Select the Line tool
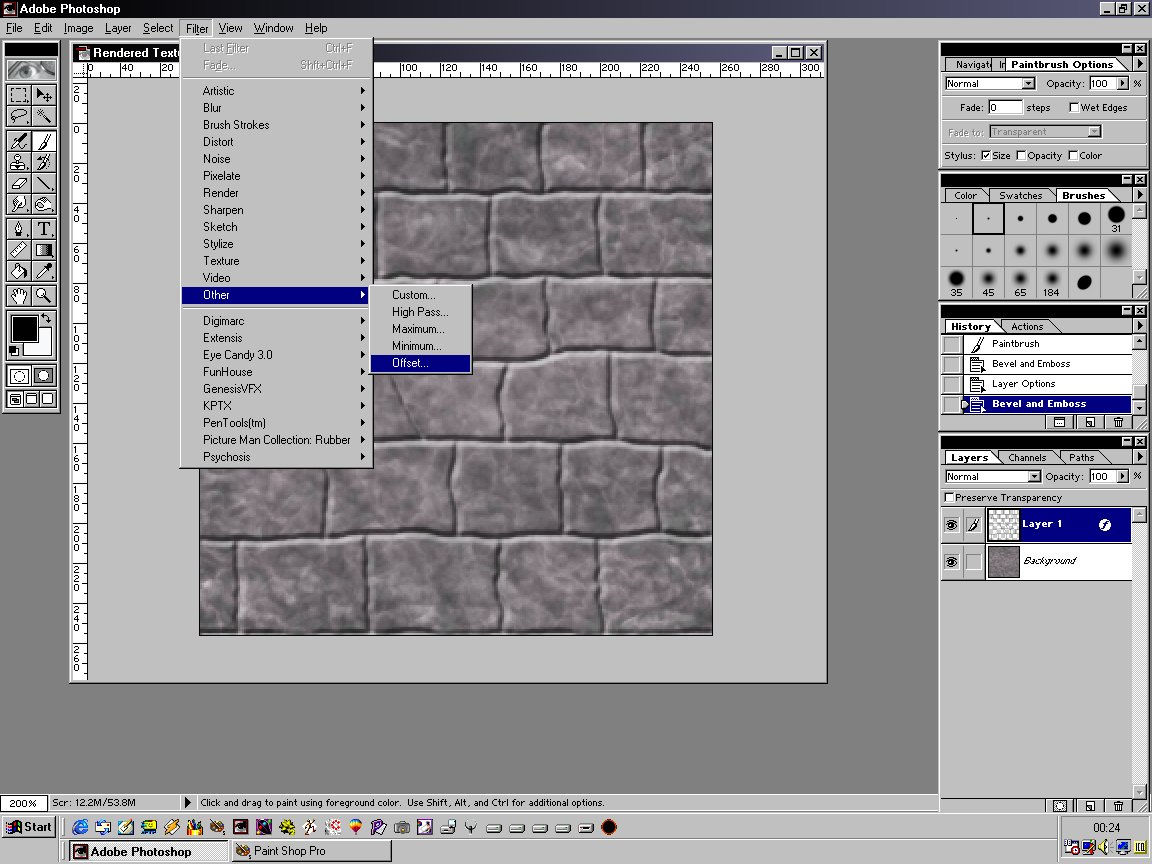 coord(44,183)
